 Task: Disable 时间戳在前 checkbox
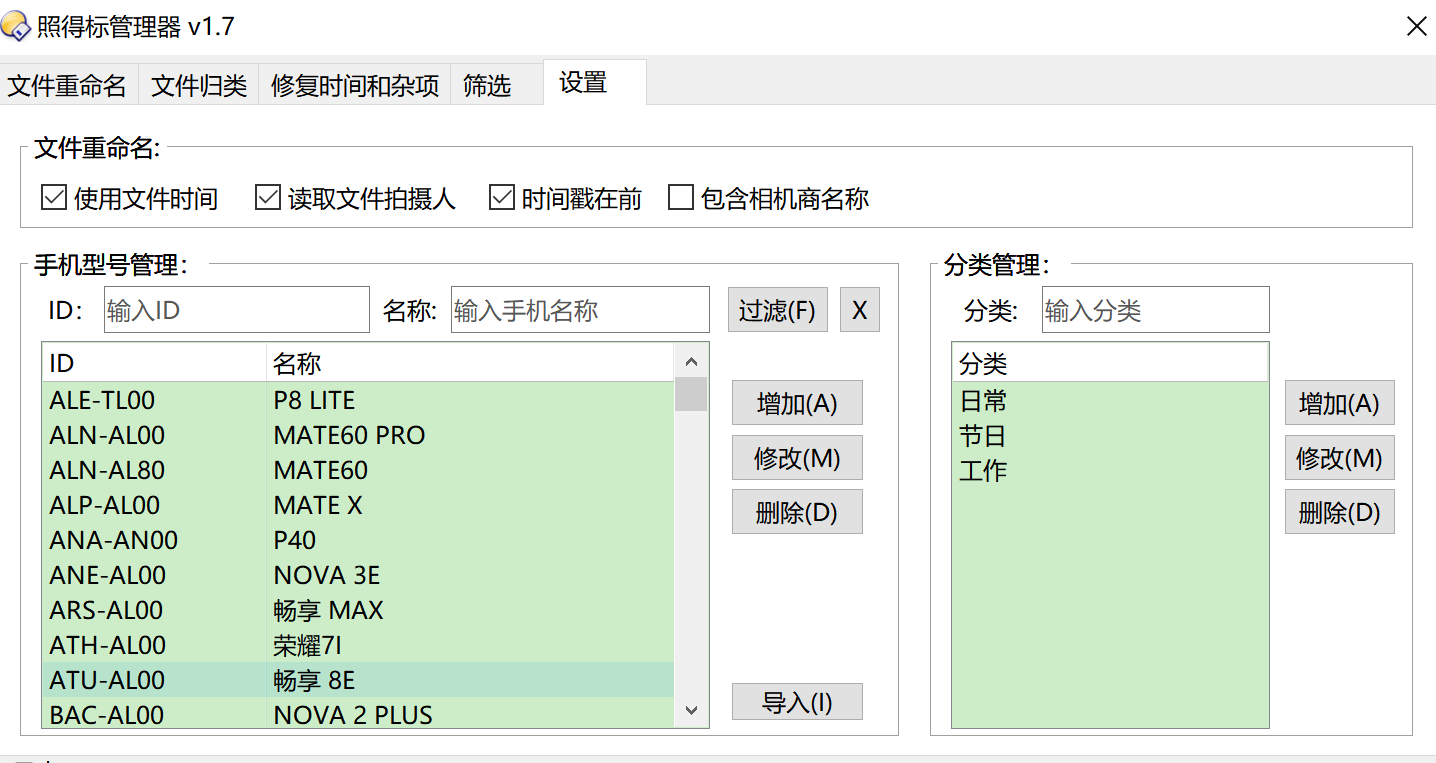point(502,198)
